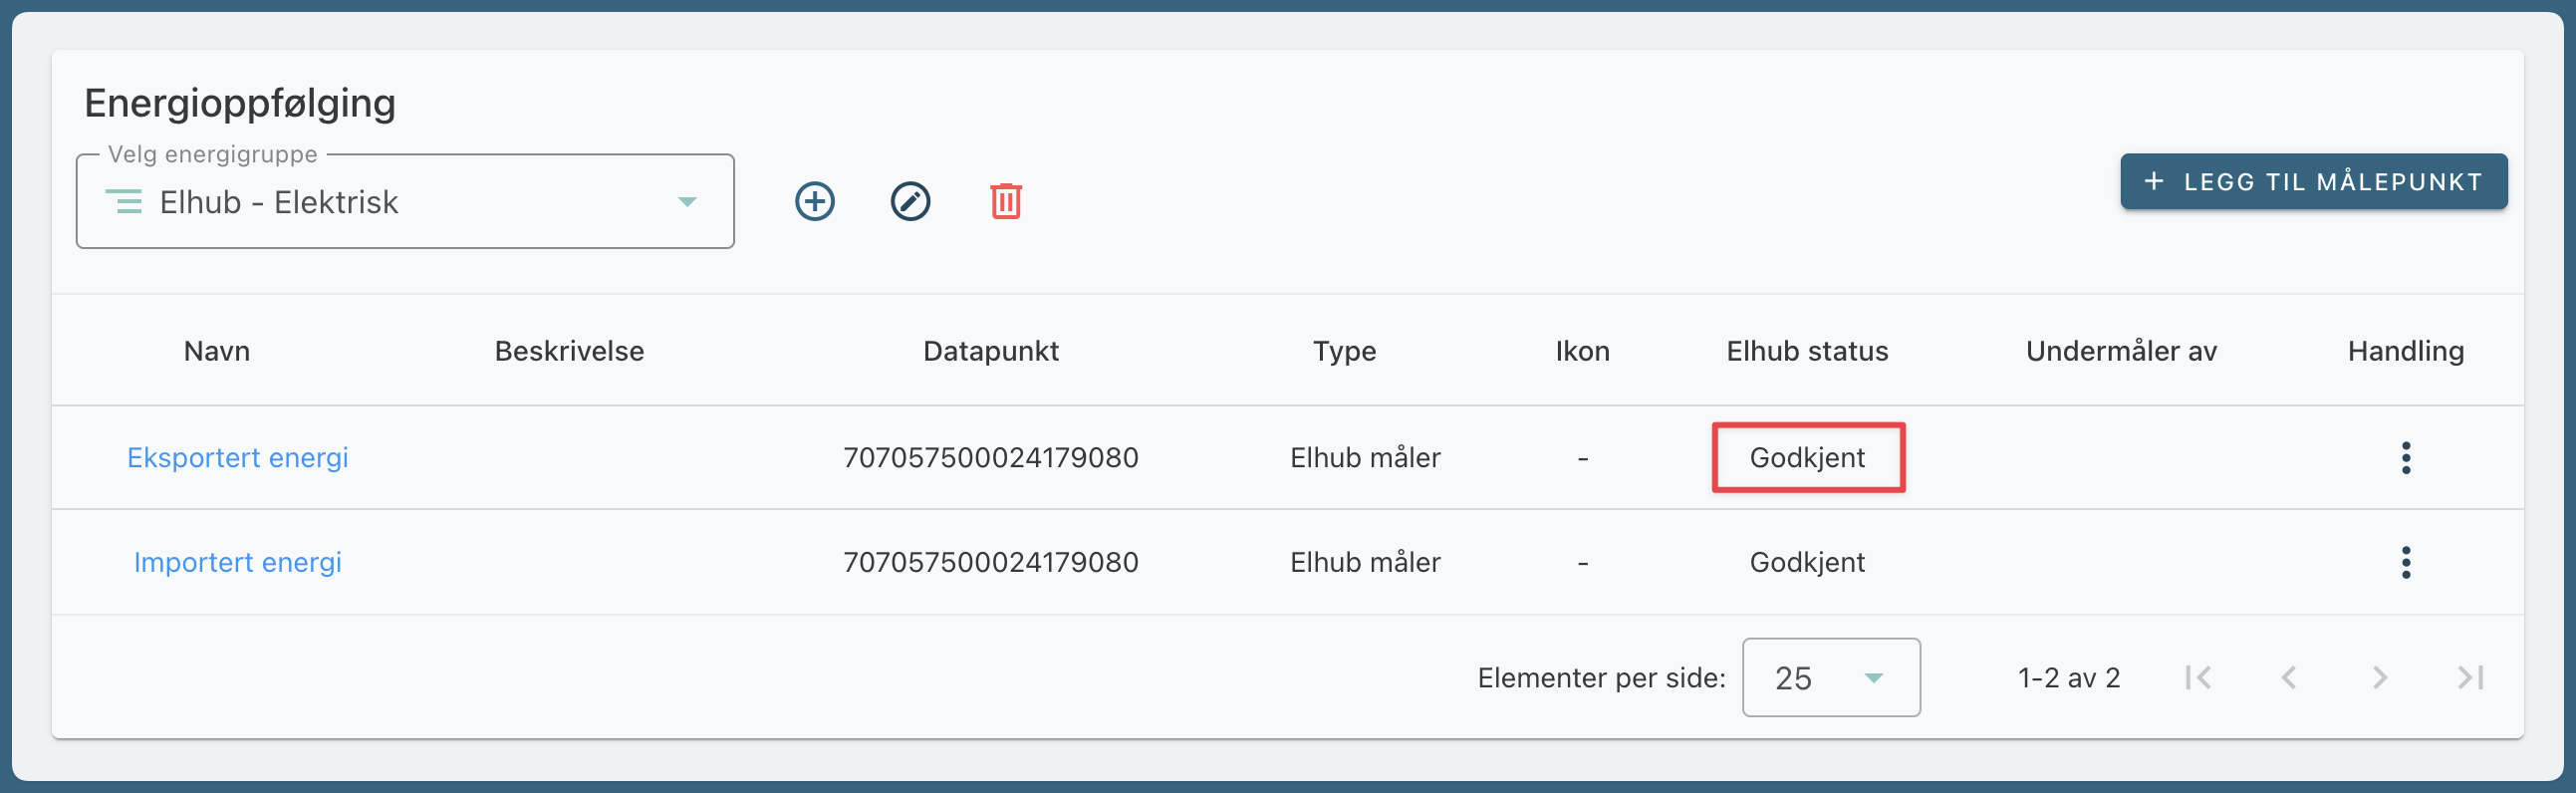Click the Undermåler av column header
Viewport: 2576px width, 793px height.
tap(2121, 351)
